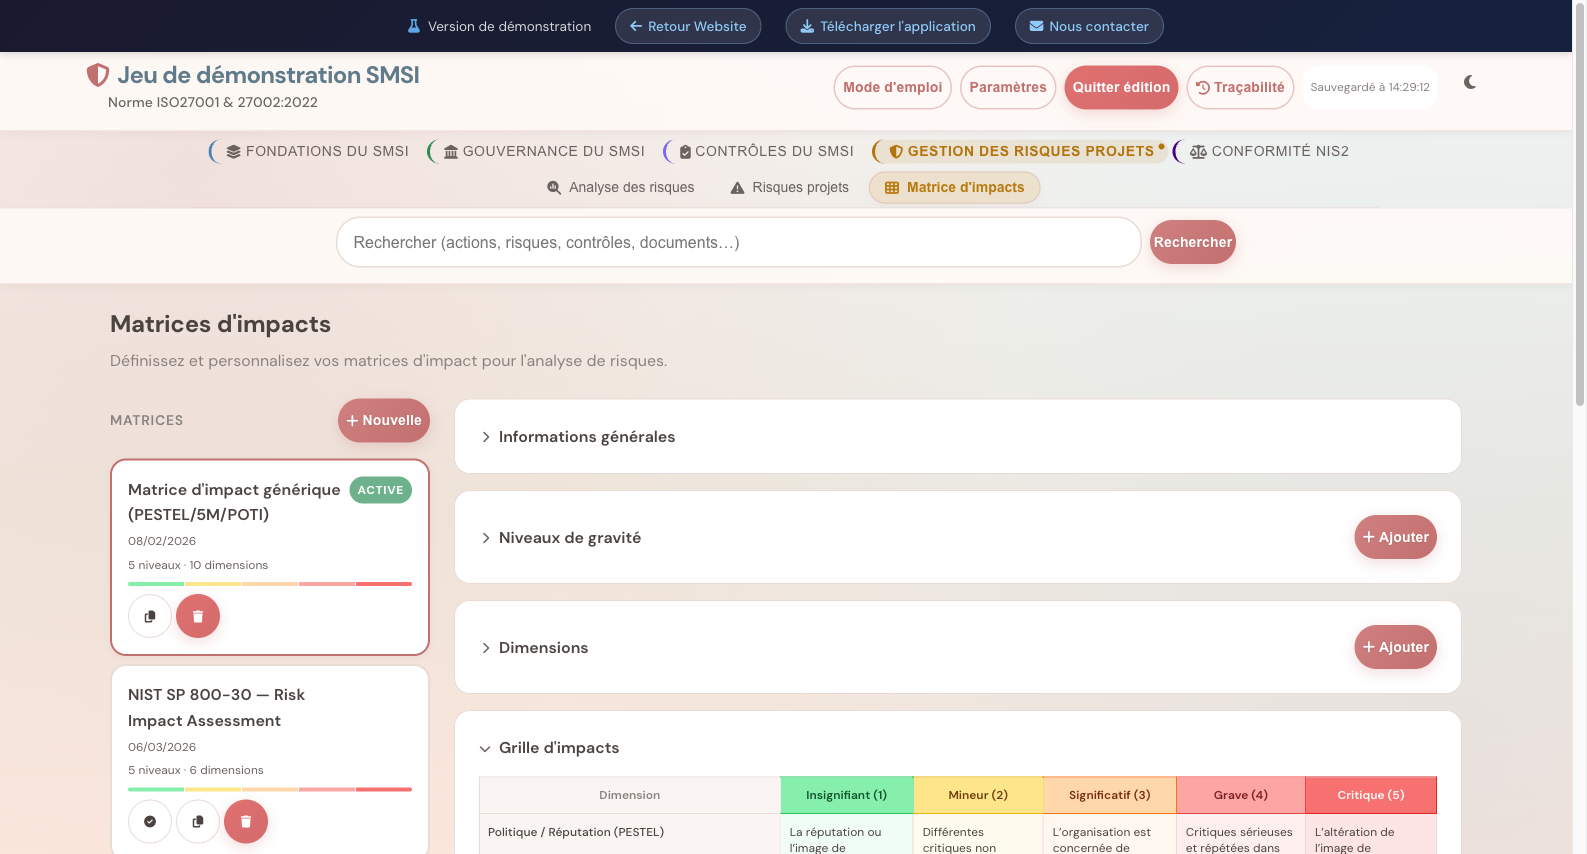This screenshot has height=854, width=1587.
Task: Toggle dark mode with moon icon
Action: (x=1469, y=83)
